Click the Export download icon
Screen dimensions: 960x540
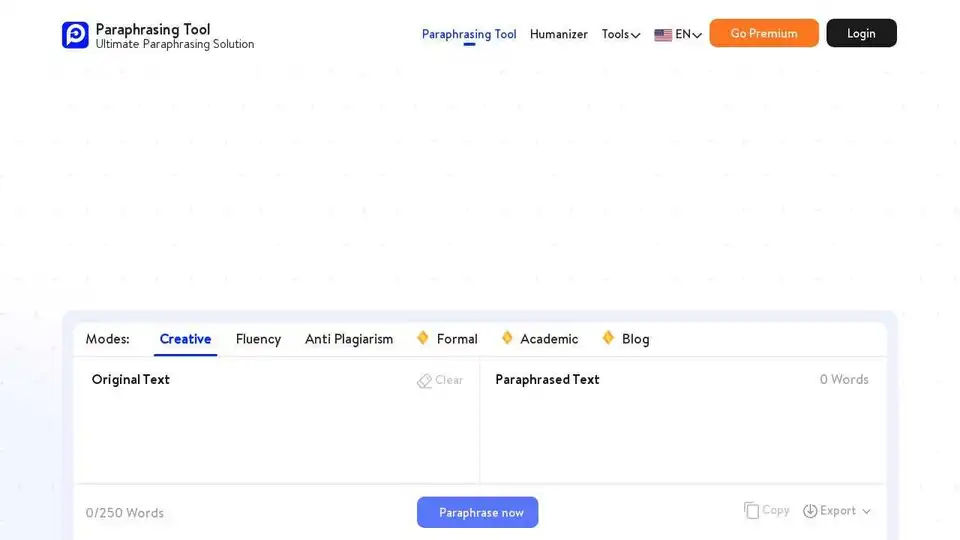pyautogui.click(x=810, y=511)
